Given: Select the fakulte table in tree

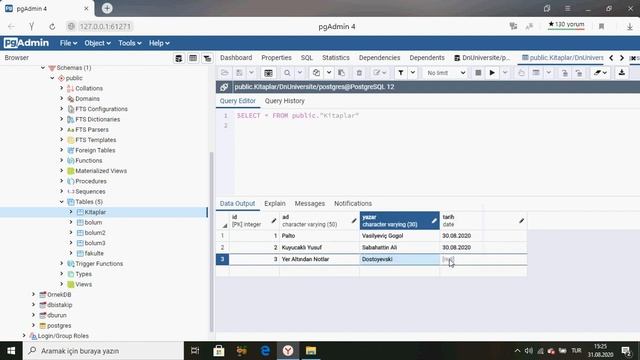Looking at the screenshot, I should [94, 253].
